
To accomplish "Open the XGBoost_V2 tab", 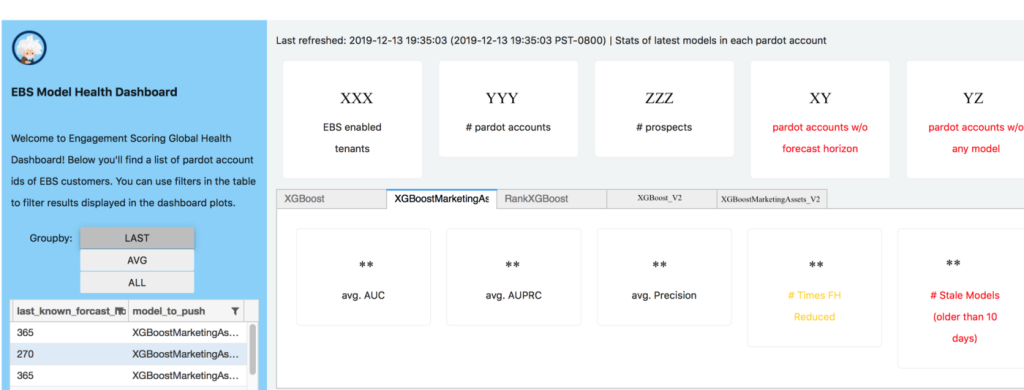I will (x=661, y=199).
